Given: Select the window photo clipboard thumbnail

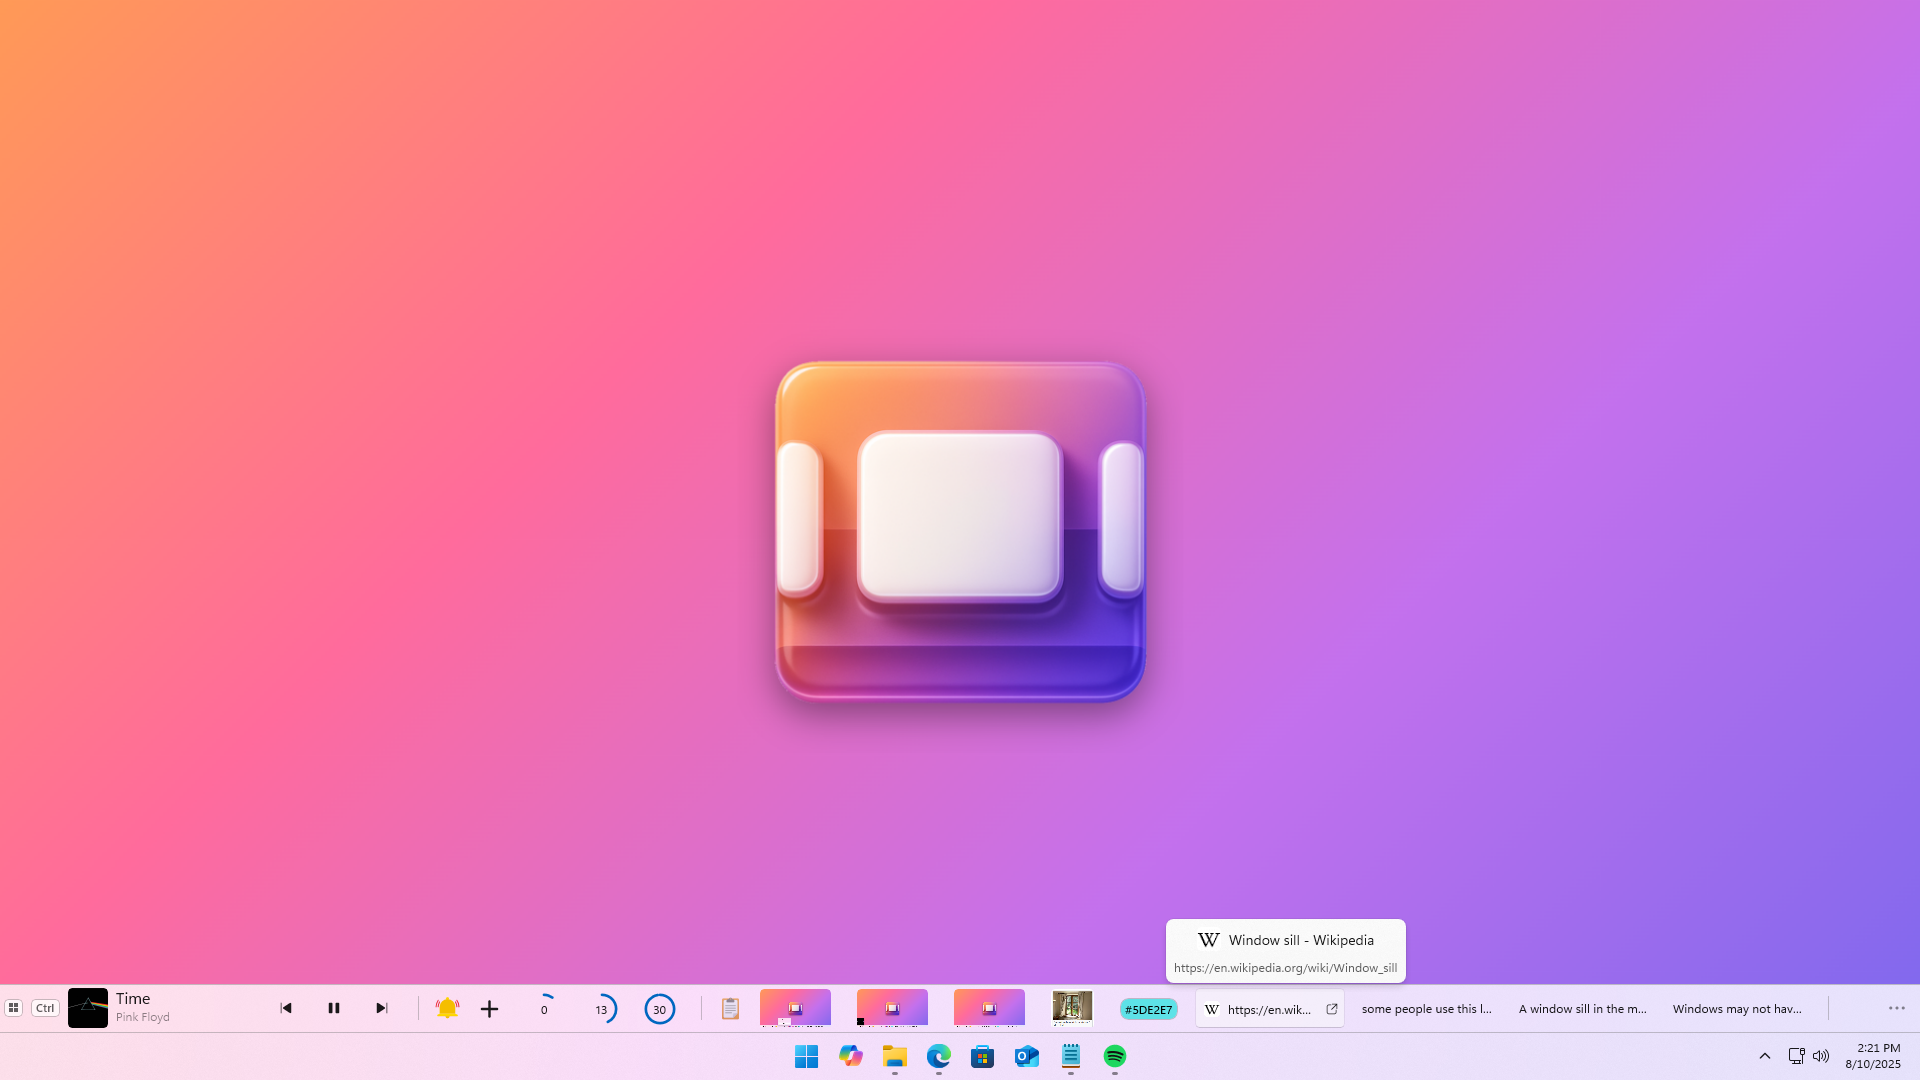Looking at the screenshot, I should (x=1072, y=1008).
